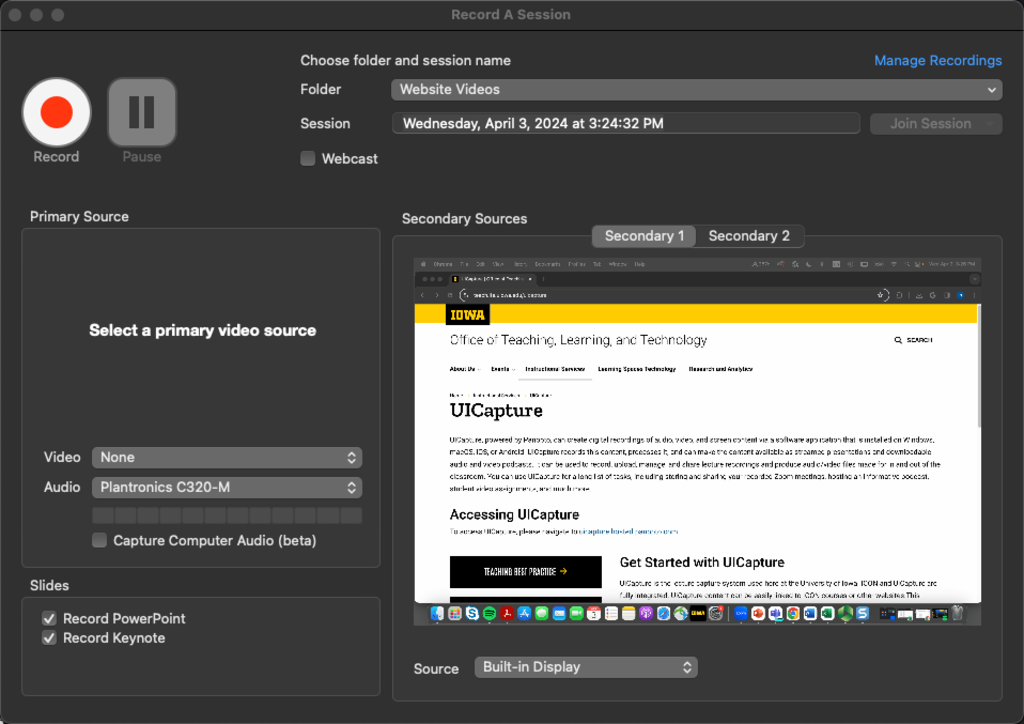Image resolution: width=1024 pixels, height=724 pixels.
Task: Click the Pause icon
Action: [x=142, y=112]
